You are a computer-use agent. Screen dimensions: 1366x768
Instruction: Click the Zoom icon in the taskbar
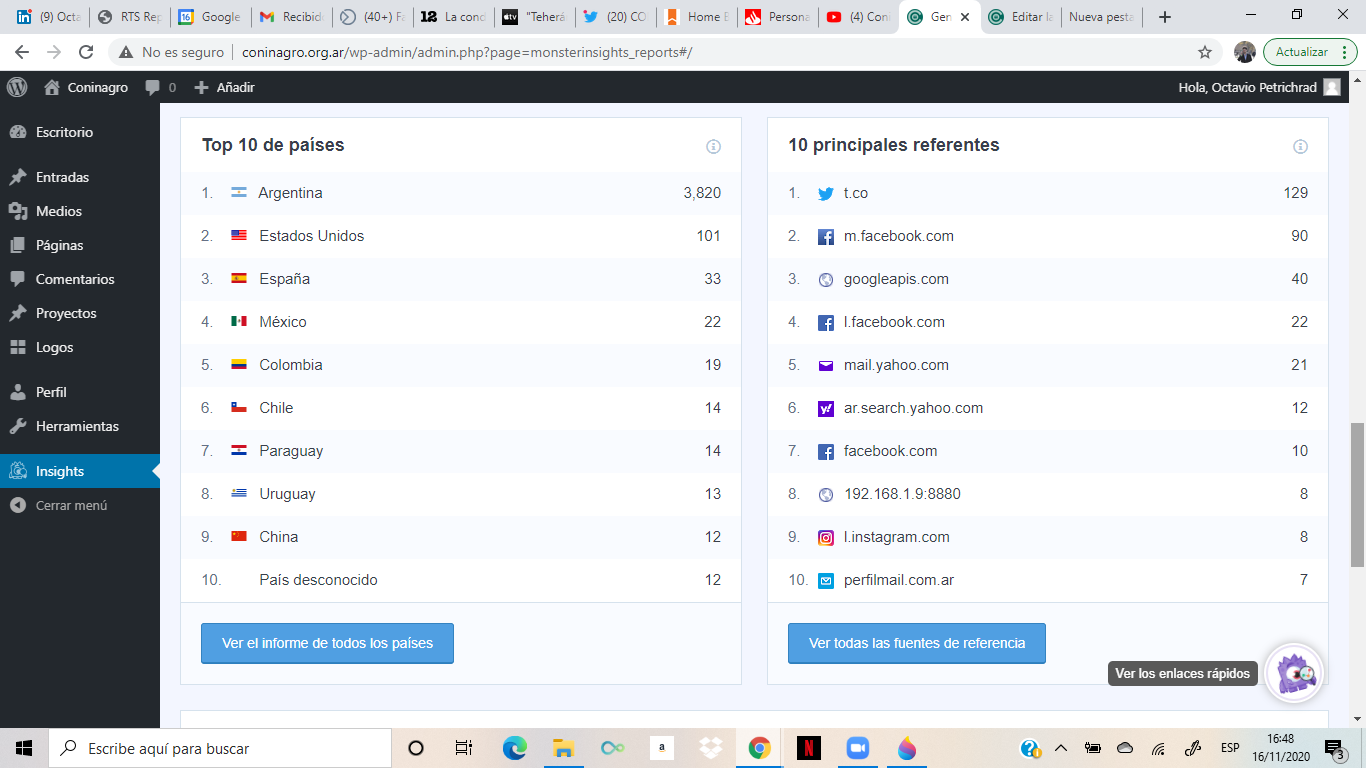857,748
